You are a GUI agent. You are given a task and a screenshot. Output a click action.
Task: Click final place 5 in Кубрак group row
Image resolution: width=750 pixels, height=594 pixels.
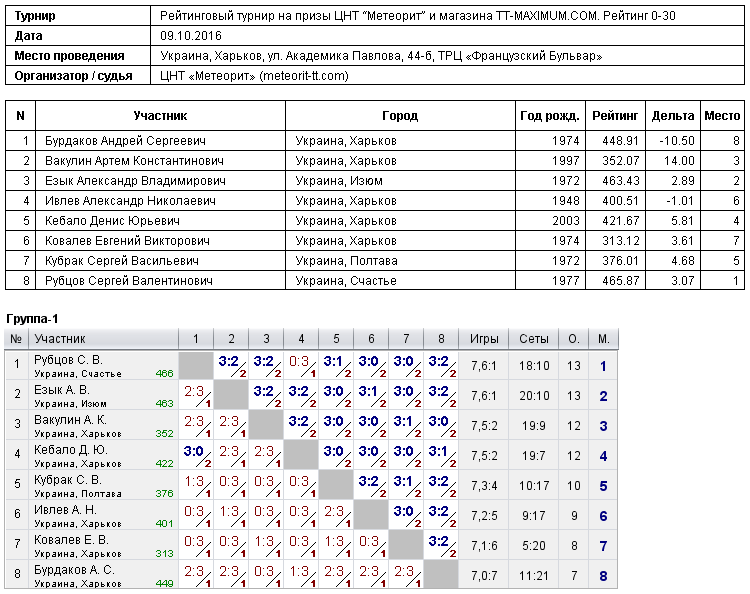(x=604, y=486)
